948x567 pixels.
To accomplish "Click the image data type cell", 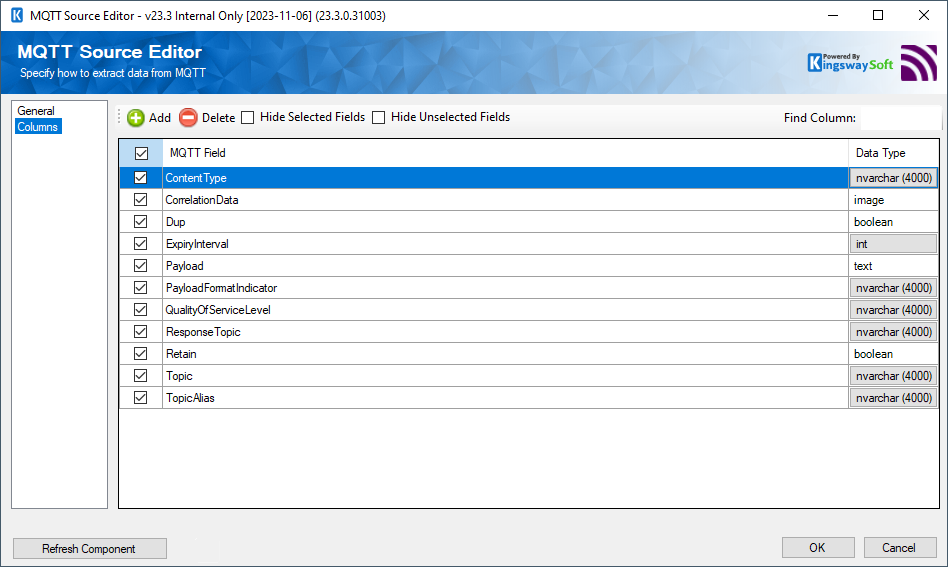I will click(894, 199).
